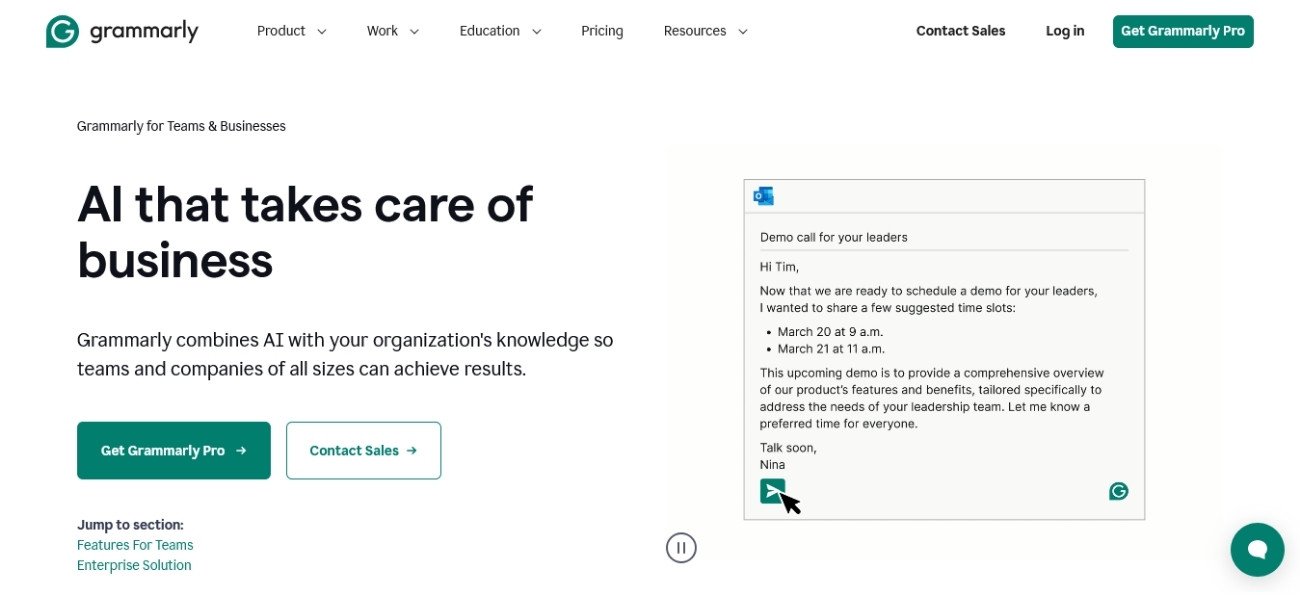
Task: Click the Outlook icon in demo email
Action: [764, 196]
